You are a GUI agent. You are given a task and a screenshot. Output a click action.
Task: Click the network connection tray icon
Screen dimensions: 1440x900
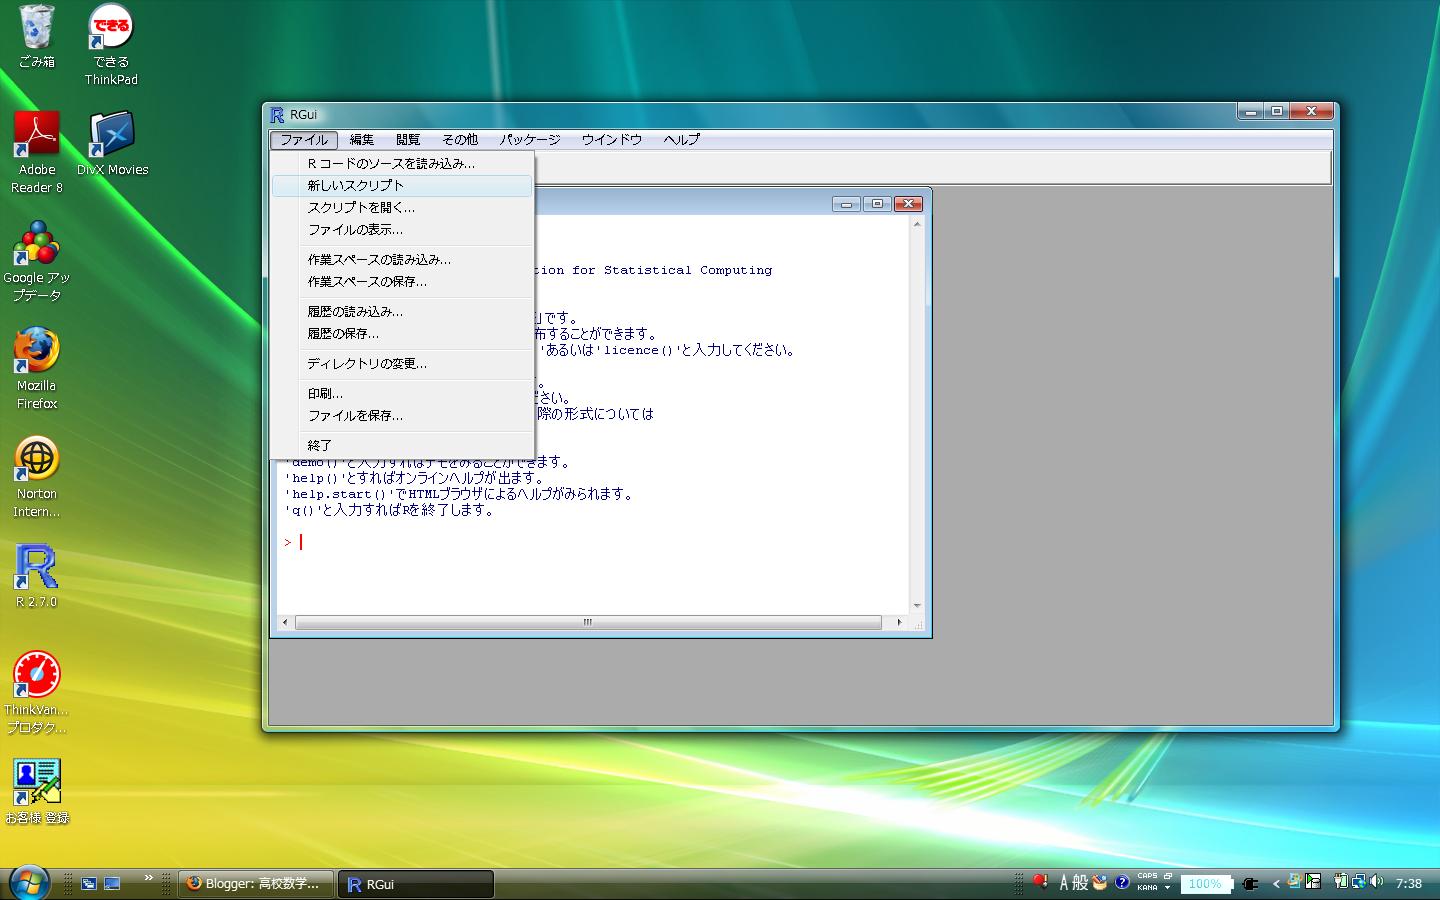click(1359, 882)
